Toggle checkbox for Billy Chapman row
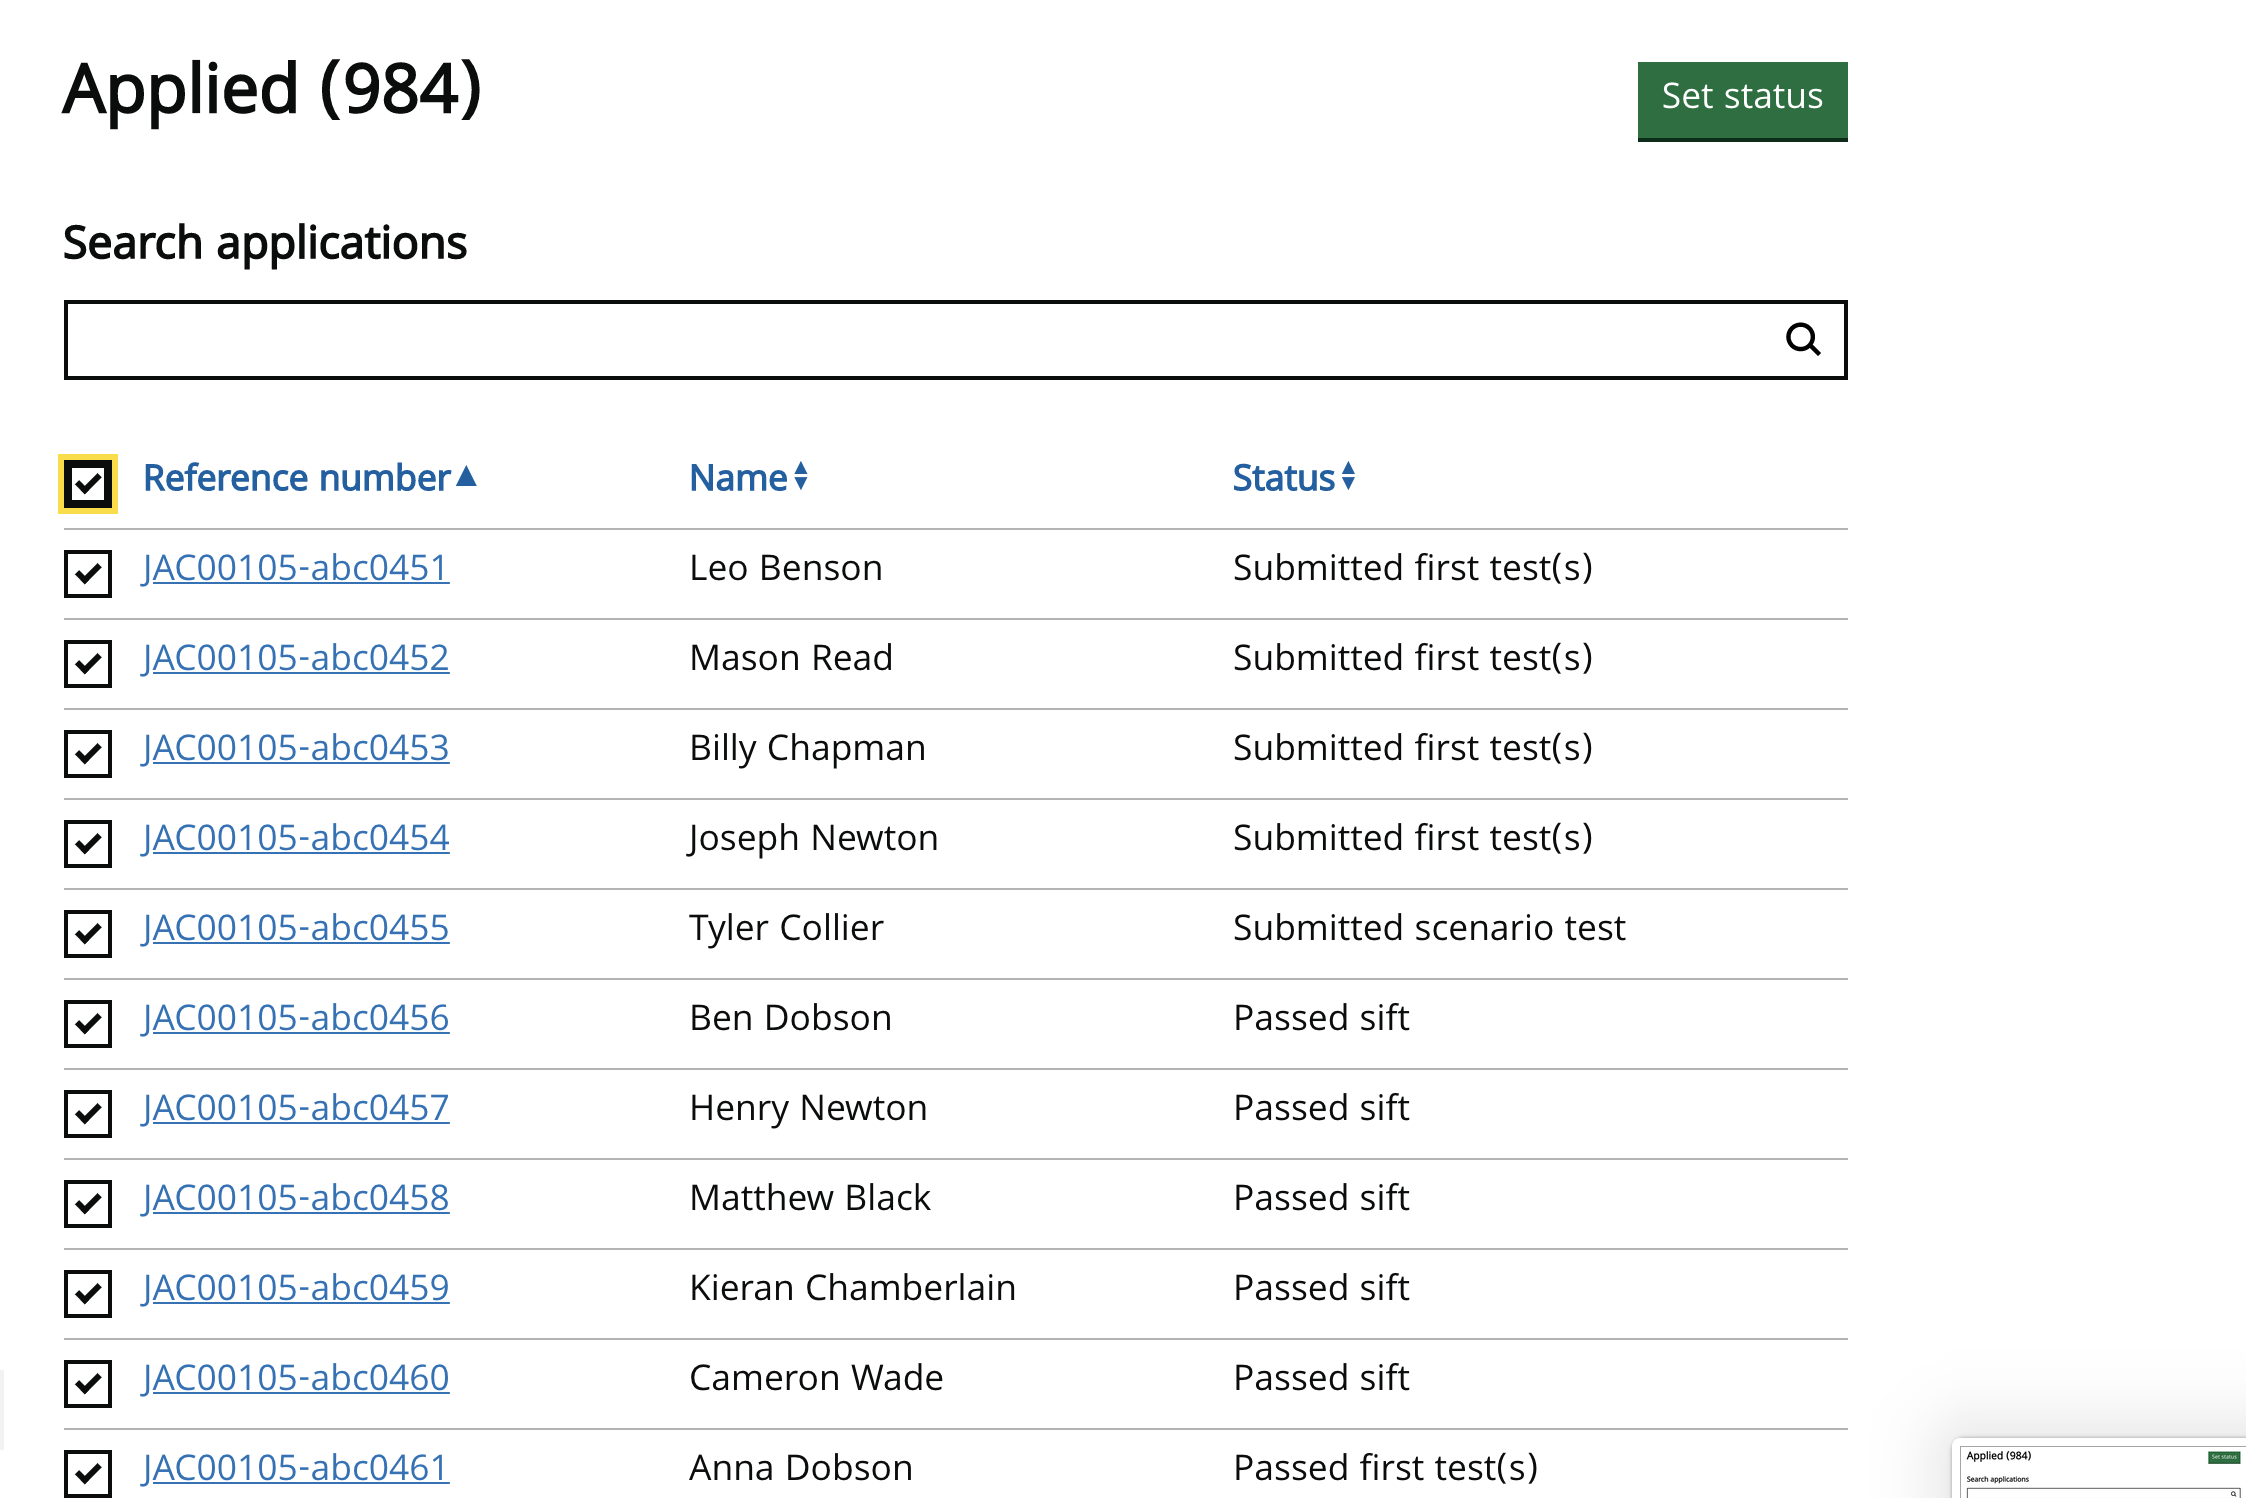Viewport: 2246px width, 1498px height. [88, 754]
